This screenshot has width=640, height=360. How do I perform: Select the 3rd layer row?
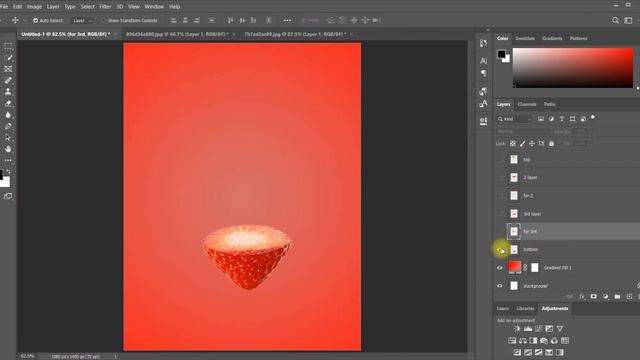(x=567, y=213)
